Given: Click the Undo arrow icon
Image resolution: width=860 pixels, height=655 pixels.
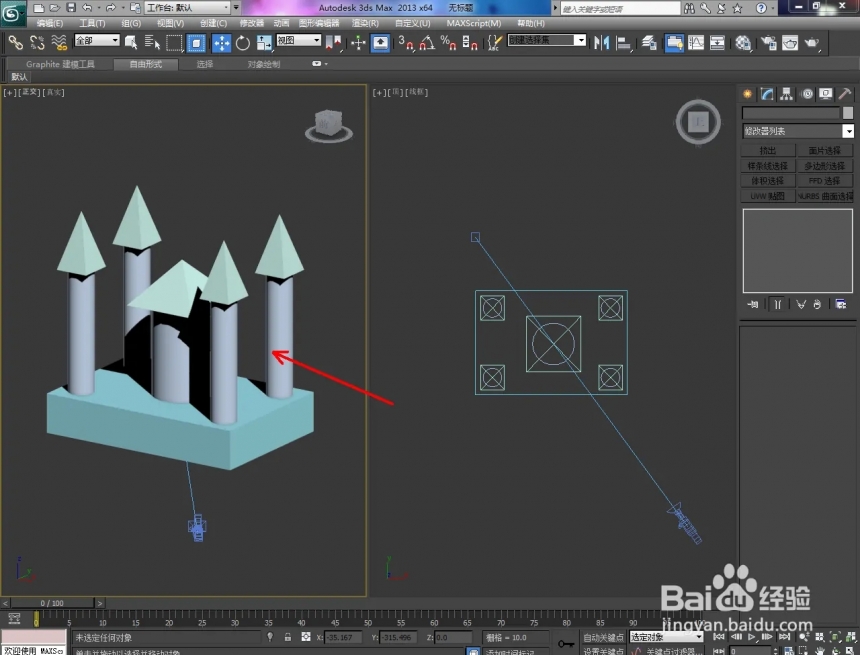Looking at the screenshot, I should [x=87, y=8].
